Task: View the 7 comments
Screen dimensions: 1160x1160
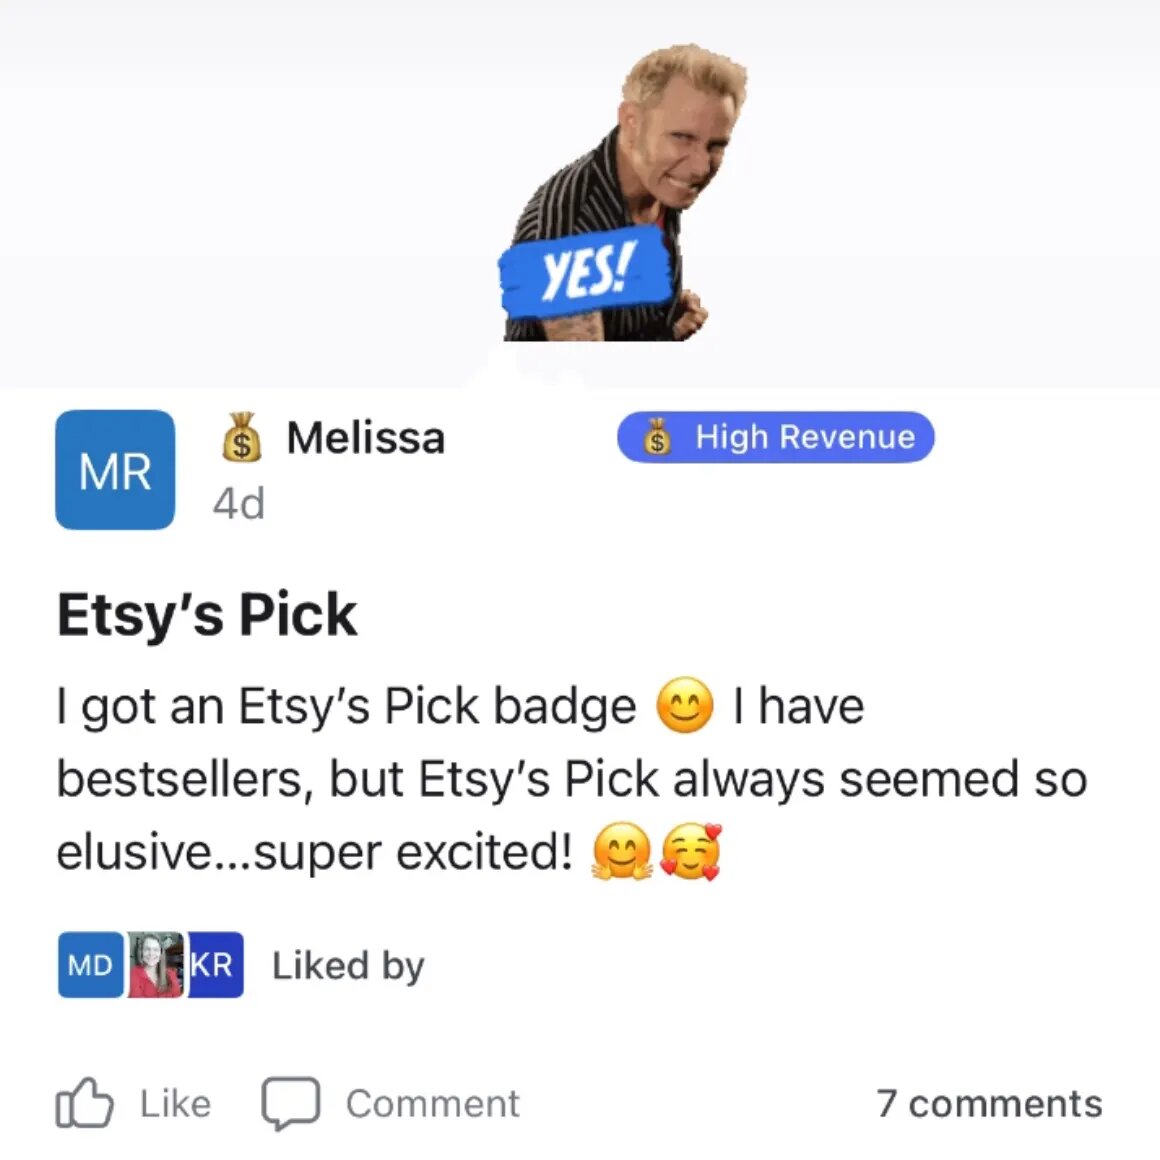Action: pos(989,1104)
